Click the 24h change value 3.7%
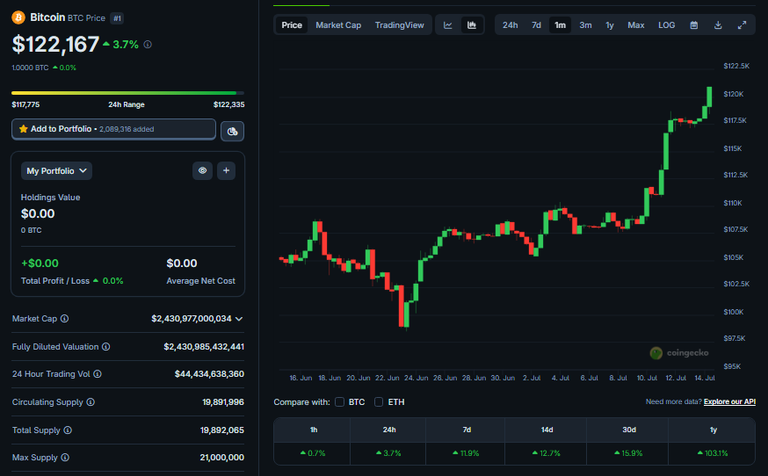The image size is (768, 476). [x=389, y=453]
